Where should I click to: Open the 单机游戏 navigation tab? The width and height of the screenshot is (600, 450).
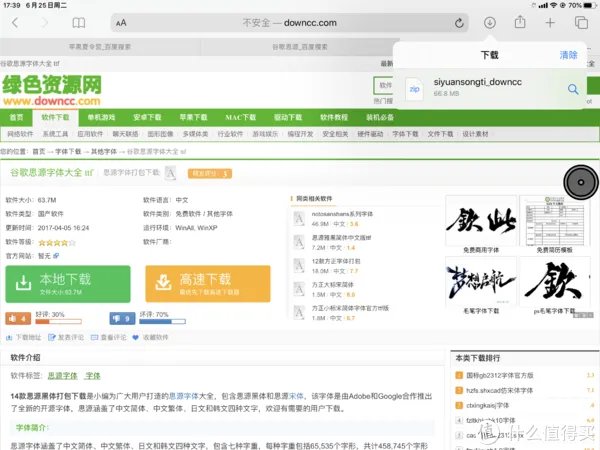pos(101,117)
